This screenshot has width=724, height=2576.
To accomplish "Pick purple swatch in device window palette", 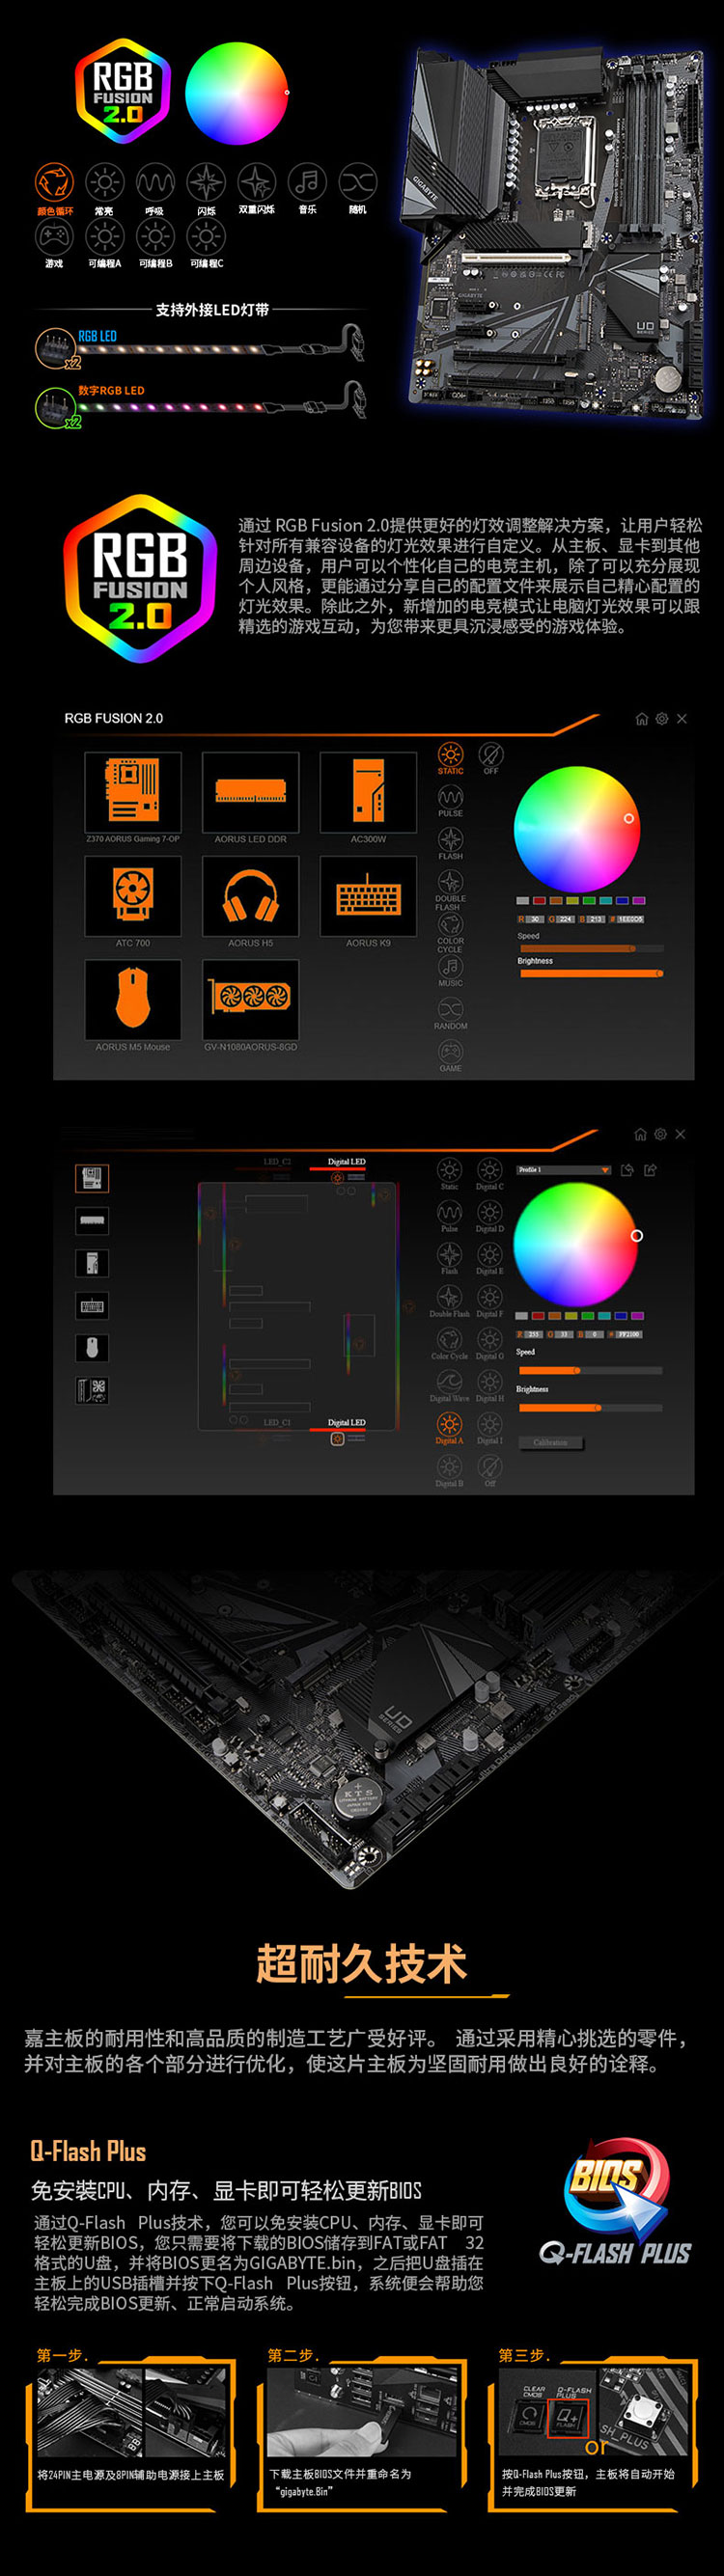I will 639,901.
